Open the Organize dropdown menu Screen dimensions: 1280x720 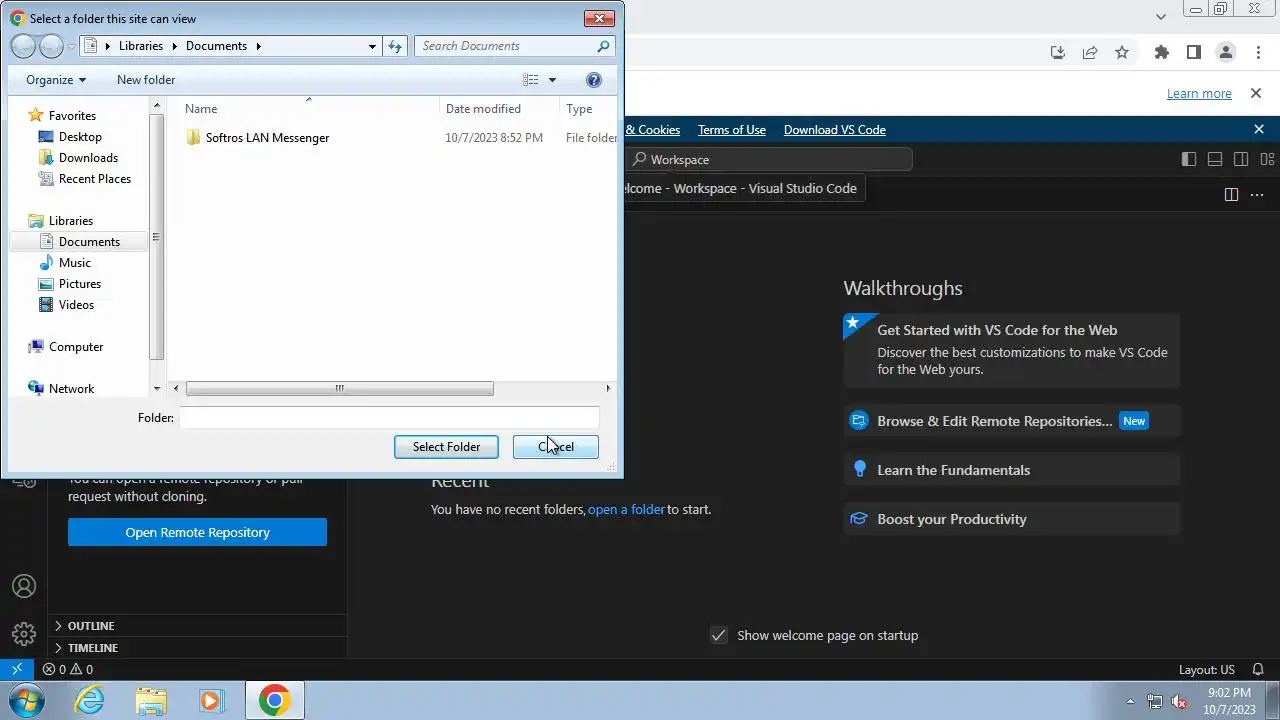pos(56,80)
